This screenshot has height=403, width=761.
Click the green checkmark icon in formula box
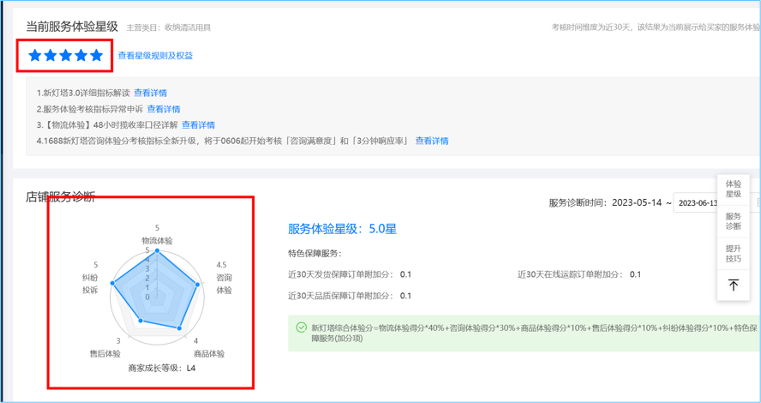tap(301, 326)
